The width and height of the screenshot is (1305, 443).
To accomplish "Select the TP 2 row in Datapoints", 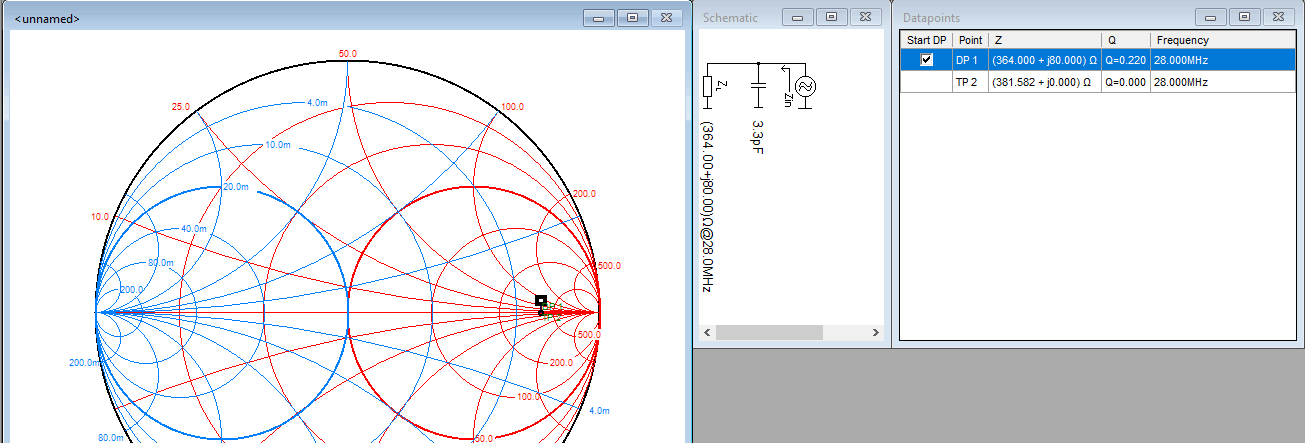I will coord(967,82).
